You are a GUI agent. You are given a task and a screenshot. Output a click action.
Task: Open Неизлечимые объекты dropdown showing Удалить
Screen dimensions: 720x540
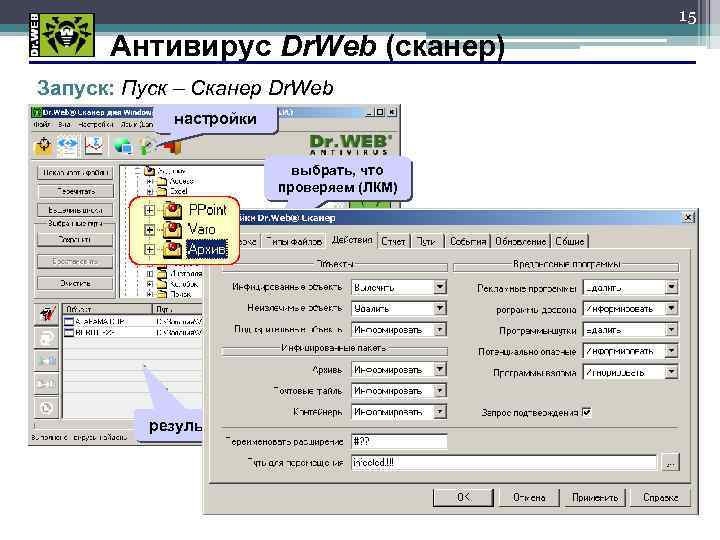440,308
